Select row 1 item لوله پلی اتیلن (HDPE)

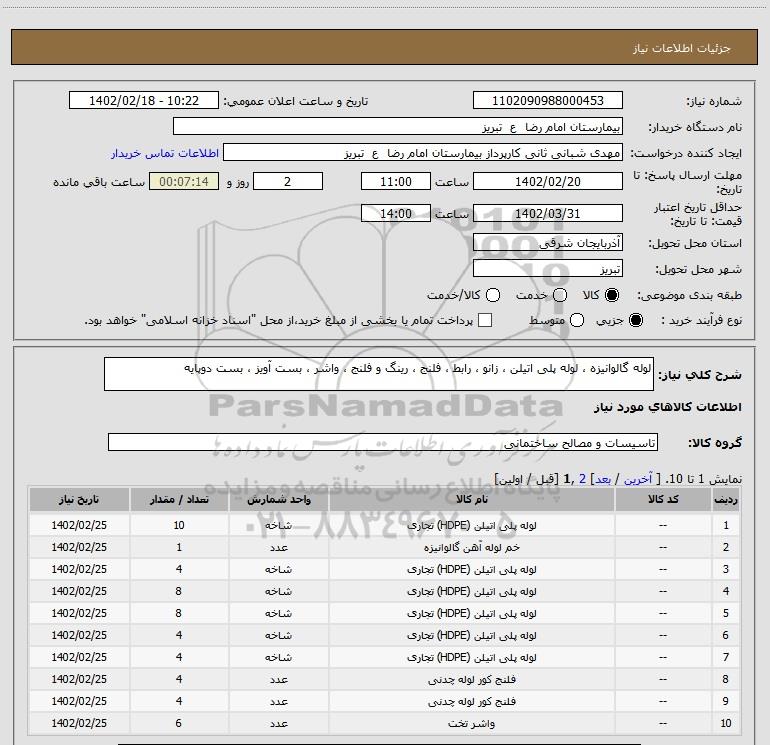coord(472,525)
